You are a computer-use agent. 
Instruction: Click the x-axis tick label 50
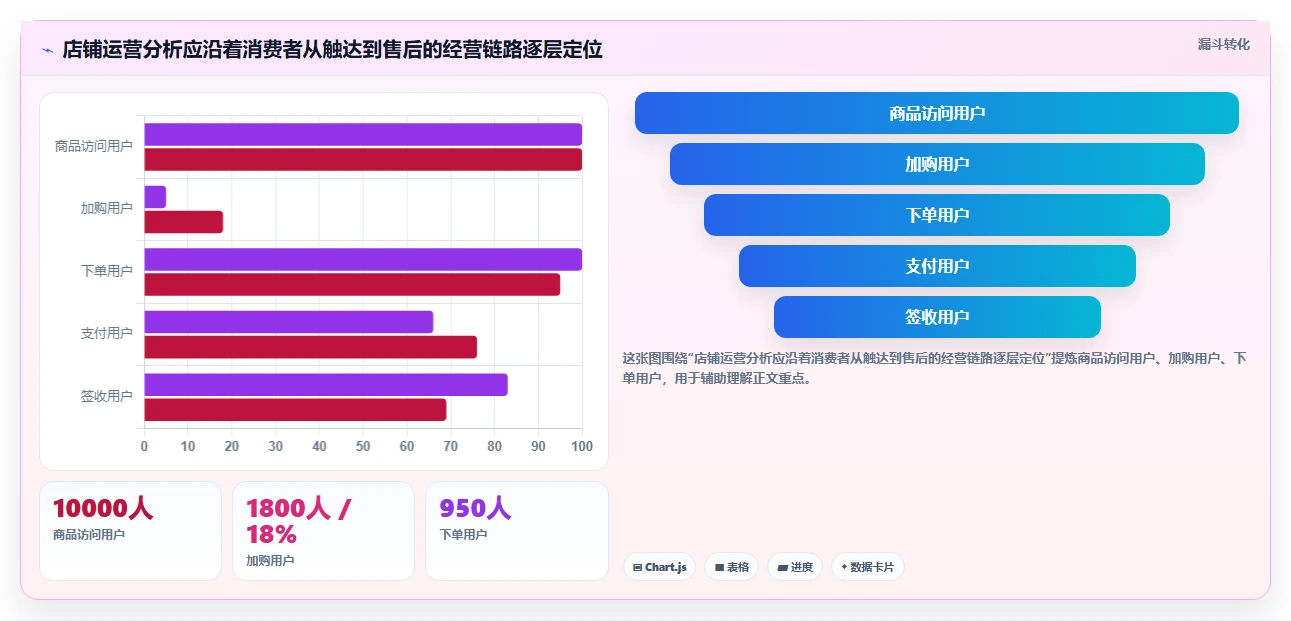[x=363, y=446]
